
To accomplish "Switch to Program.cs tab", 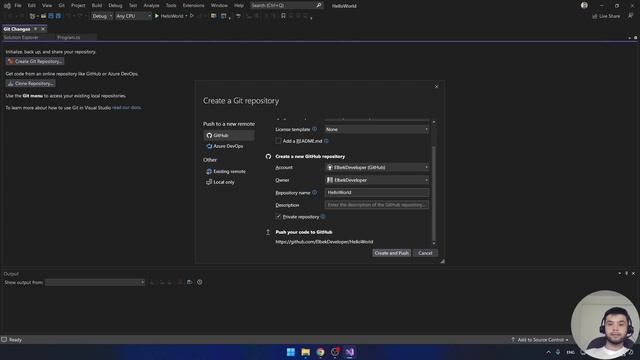I will [69, 37].
